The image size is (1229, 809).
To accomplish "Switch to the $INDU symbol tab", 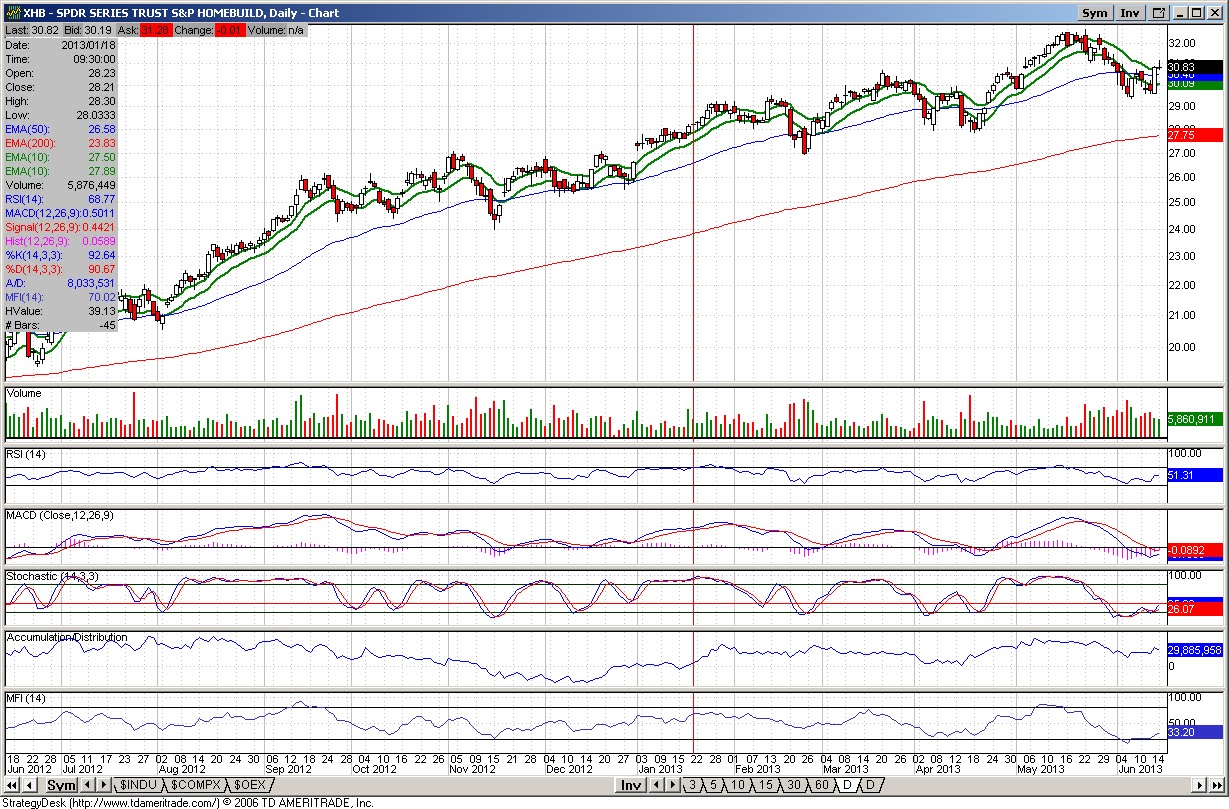I will 138,785.
